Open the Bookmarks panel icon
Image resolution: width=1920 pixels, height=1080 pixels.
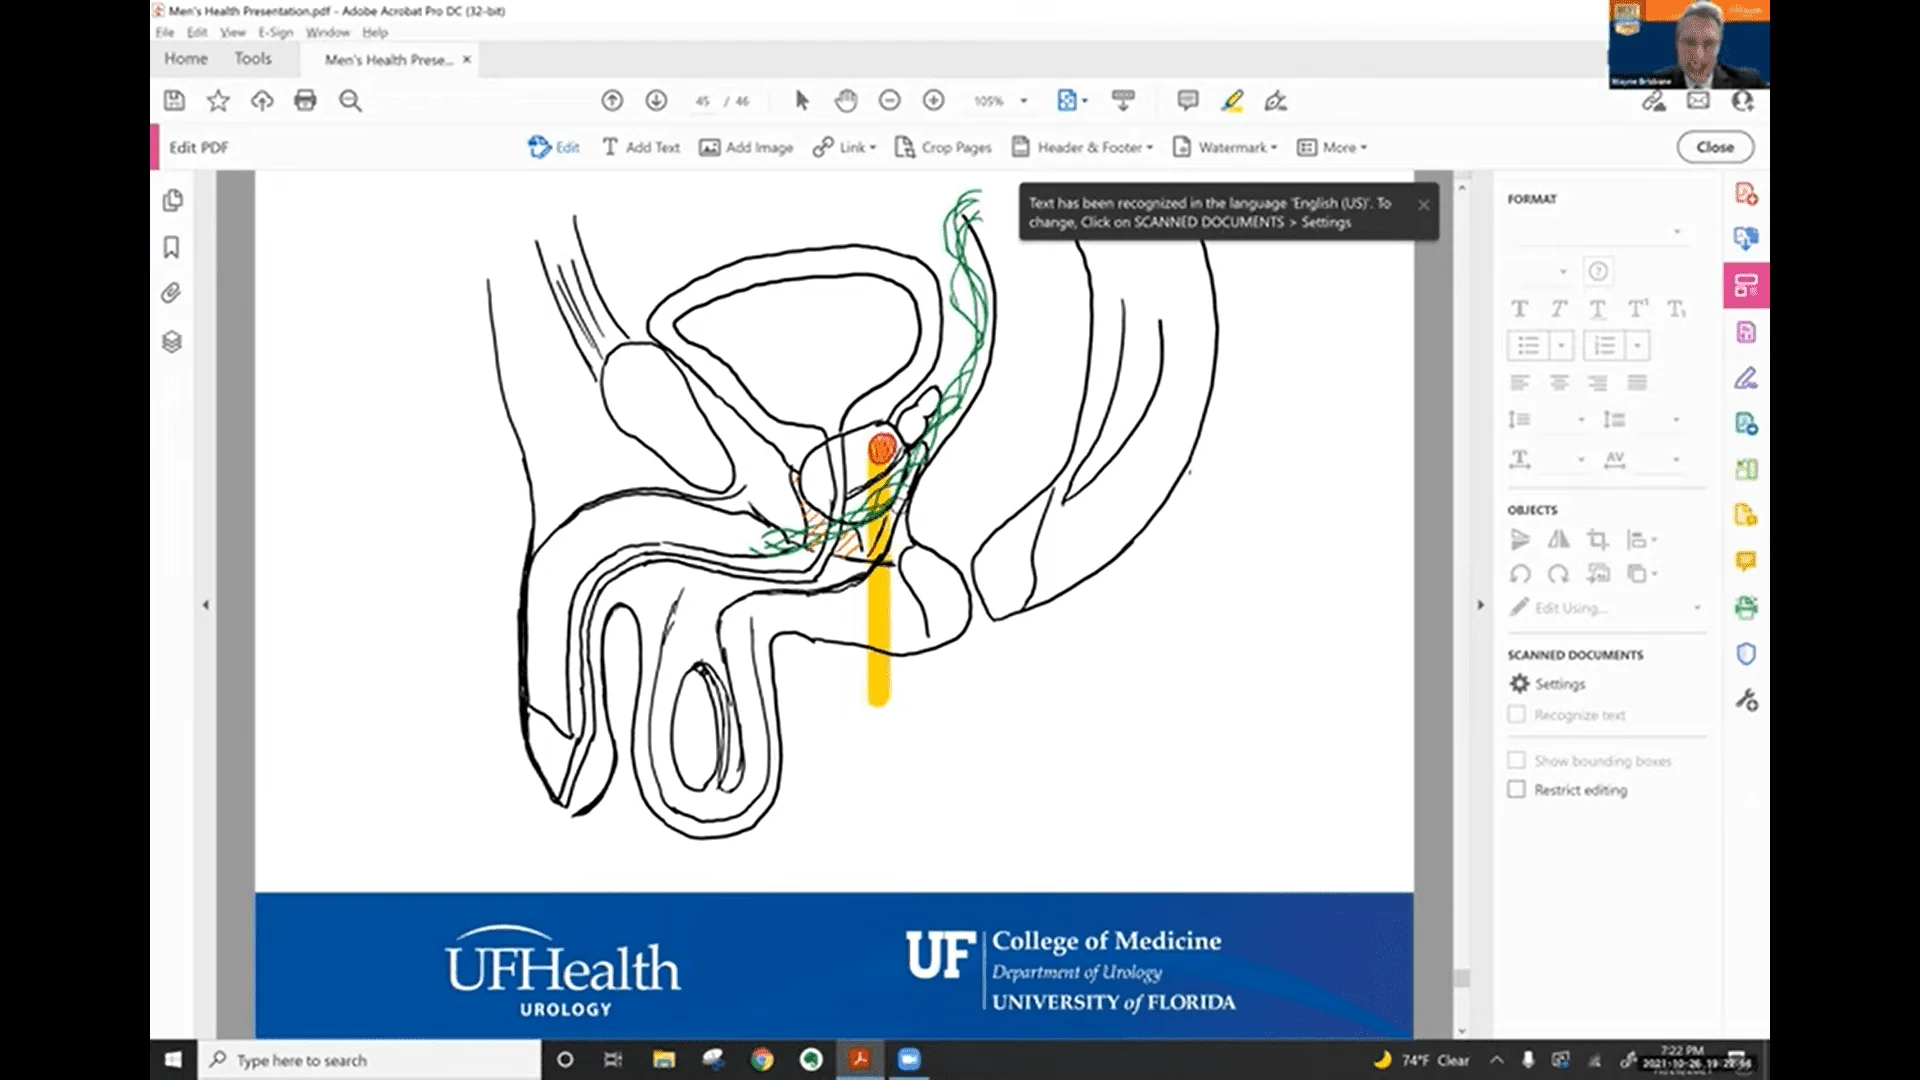click(x=172, y=247)
